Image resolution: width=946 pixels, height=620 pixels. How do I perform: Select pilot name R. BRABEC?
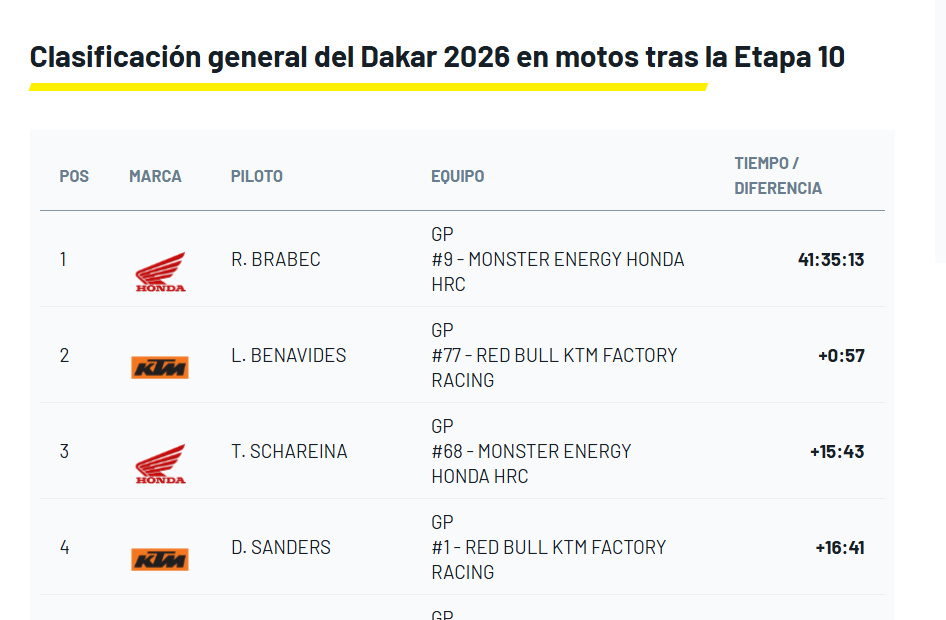point(276,259)
